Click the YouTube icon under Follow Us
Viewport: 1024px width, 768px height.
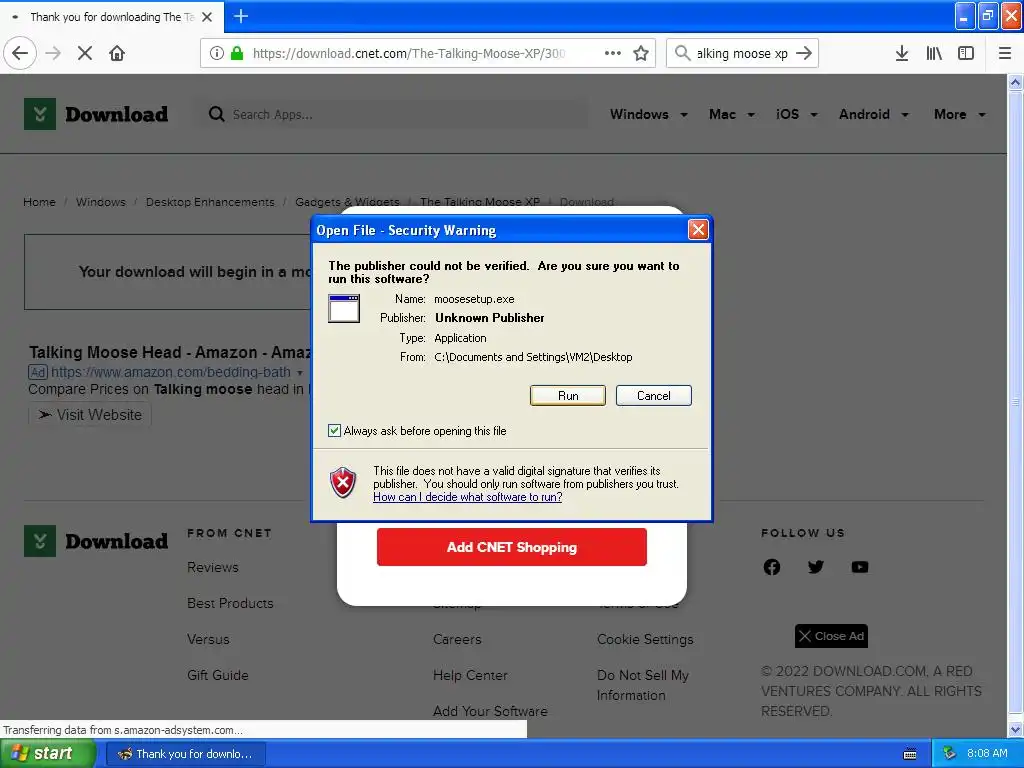pos(859,567)
